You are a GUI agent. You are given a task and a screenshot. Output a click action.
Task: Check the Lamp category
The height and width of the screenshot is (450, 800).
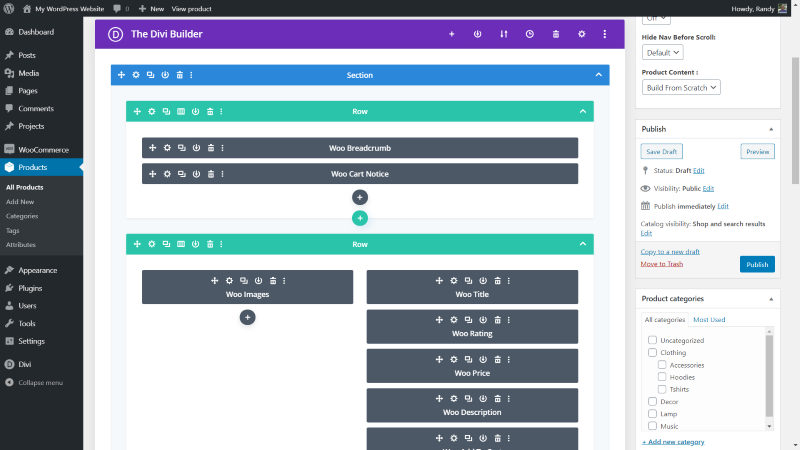point(652,413)
